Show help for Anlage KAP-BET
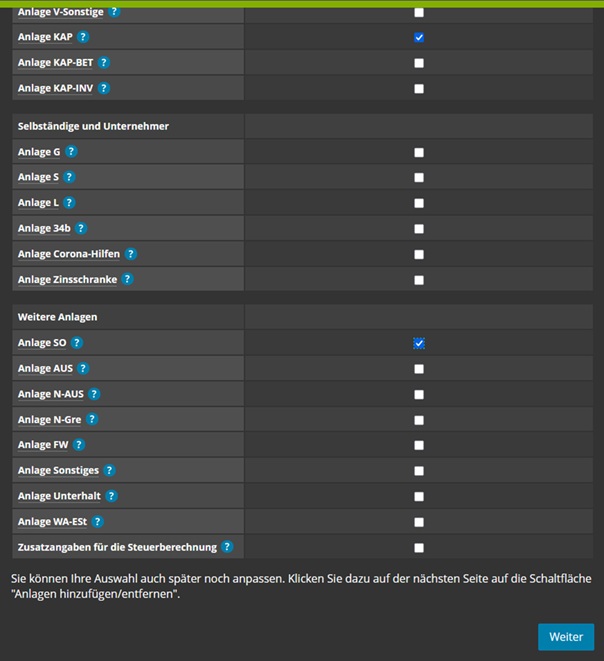Screen dimensions: 604x661 [x=104, y=63]
